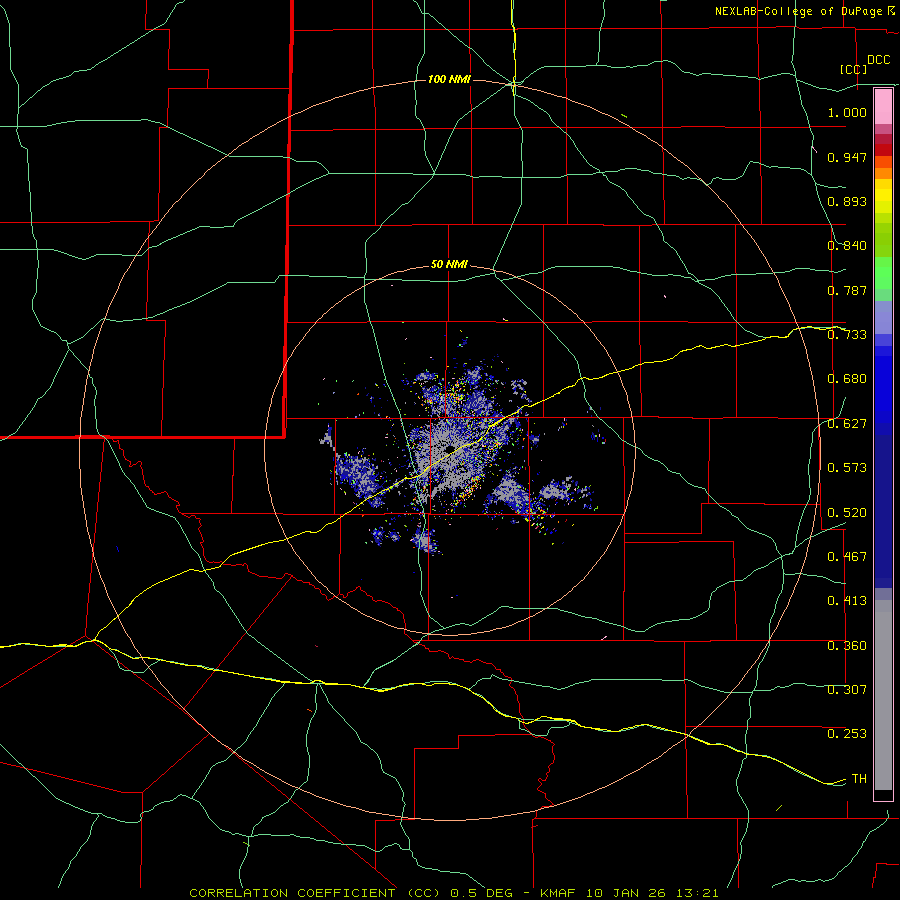
Task: Pick the red segment of the color bar
Action: pyautogui.click(x=883, y=150)
